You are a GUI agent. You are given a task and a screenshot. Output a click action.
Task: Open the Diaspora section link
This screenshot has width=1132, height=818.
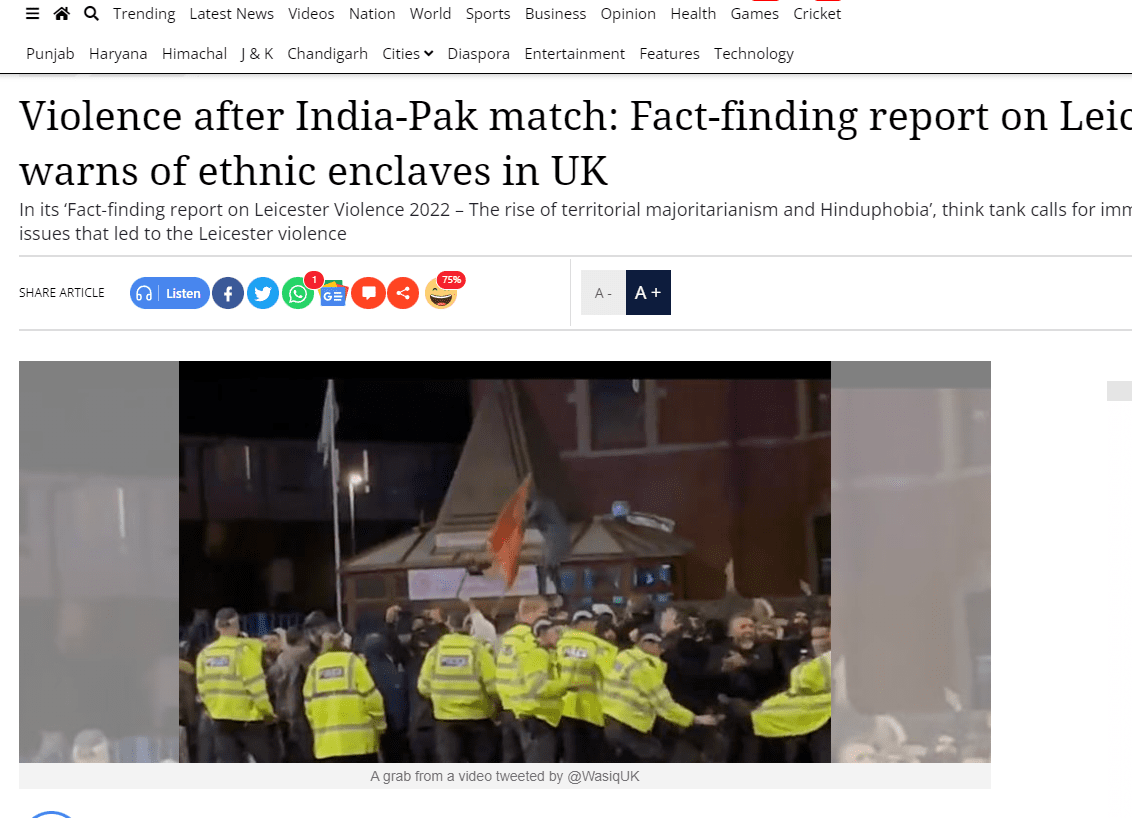point(479,53)
